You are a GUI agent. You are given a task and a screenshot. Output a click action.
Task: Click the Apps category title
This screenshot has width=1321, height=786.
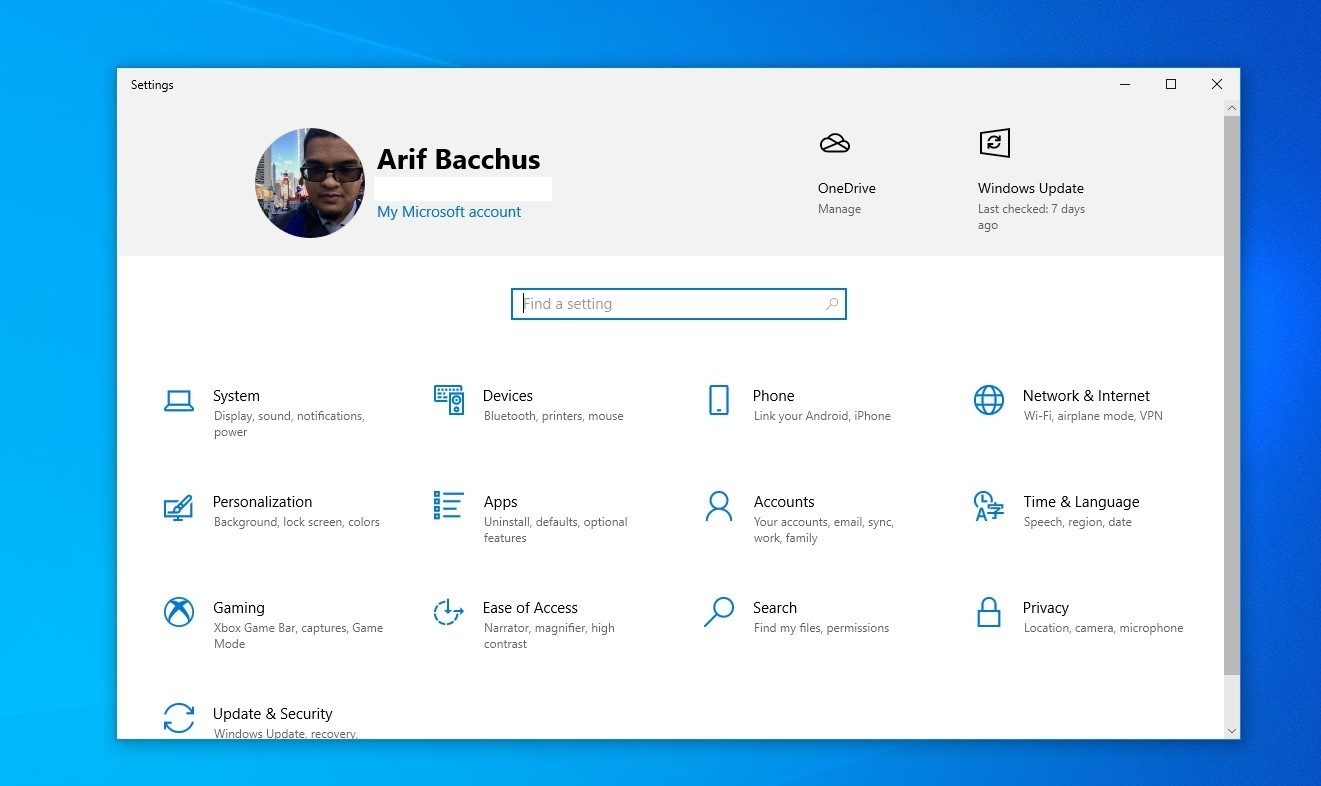501,502
